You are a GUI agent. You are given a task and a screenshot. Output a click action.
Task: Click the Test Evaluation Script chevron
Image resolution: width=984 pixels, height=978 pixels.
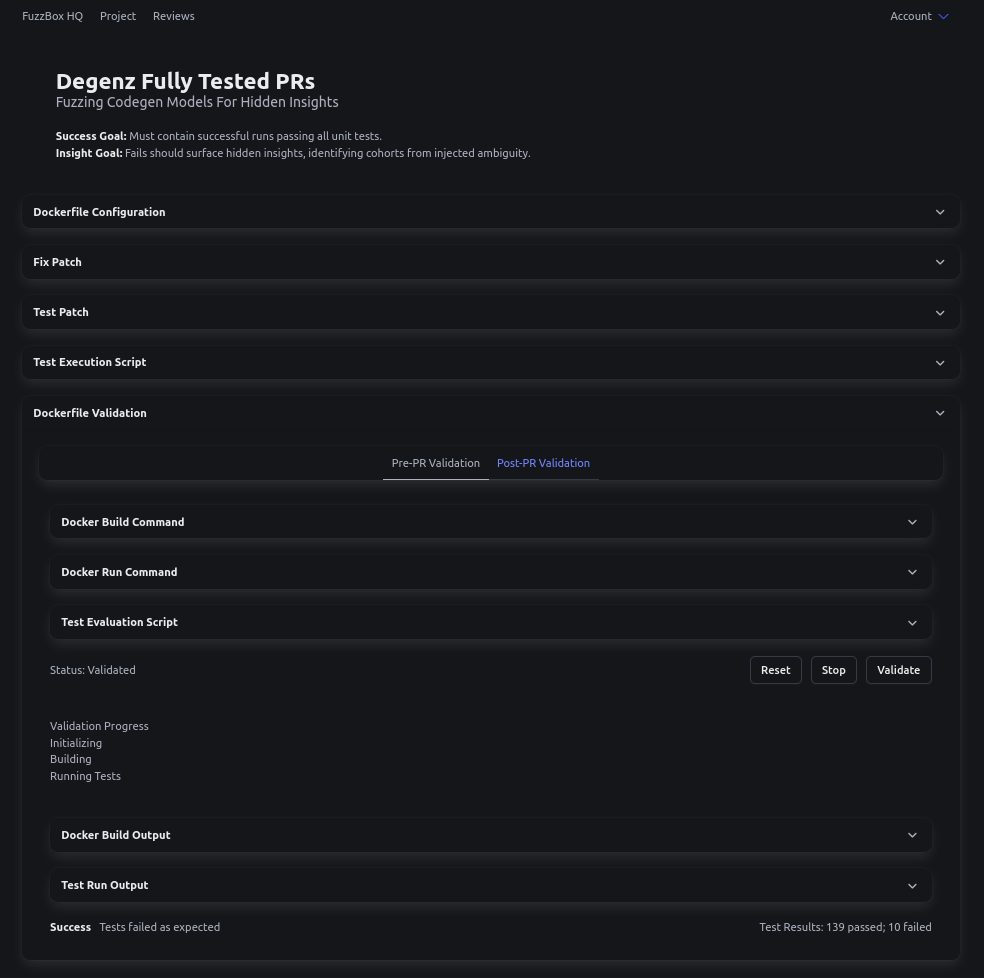pyautogui.click(x=911, y=622)
